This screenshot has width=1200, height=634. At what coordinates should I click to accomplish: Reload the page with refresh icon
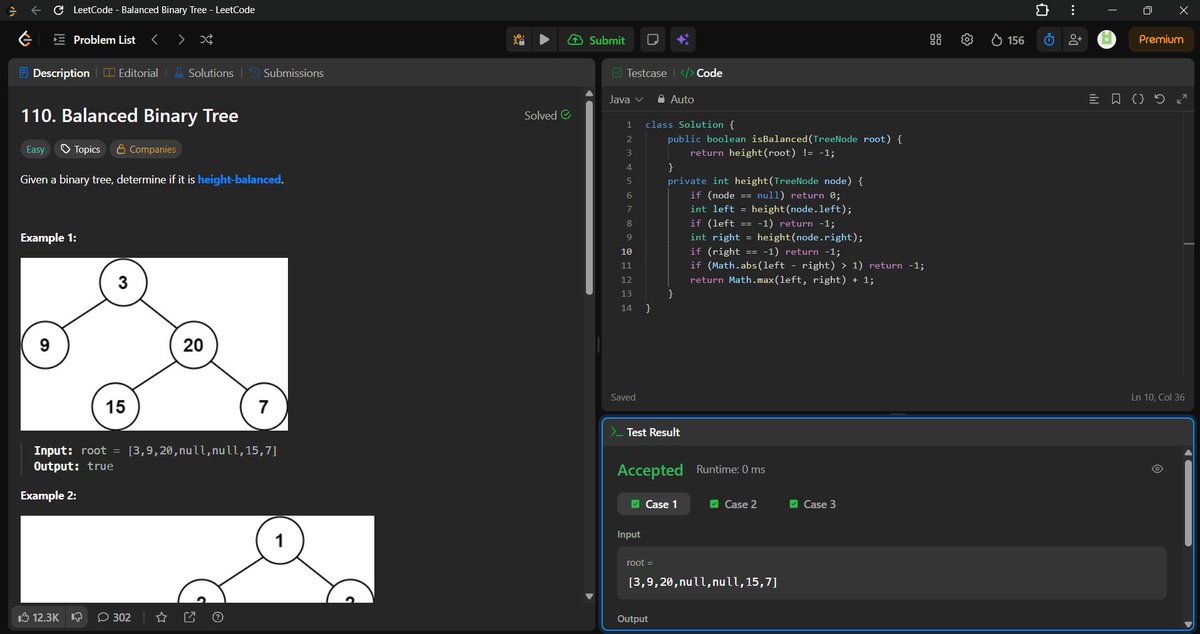[59, 10]
